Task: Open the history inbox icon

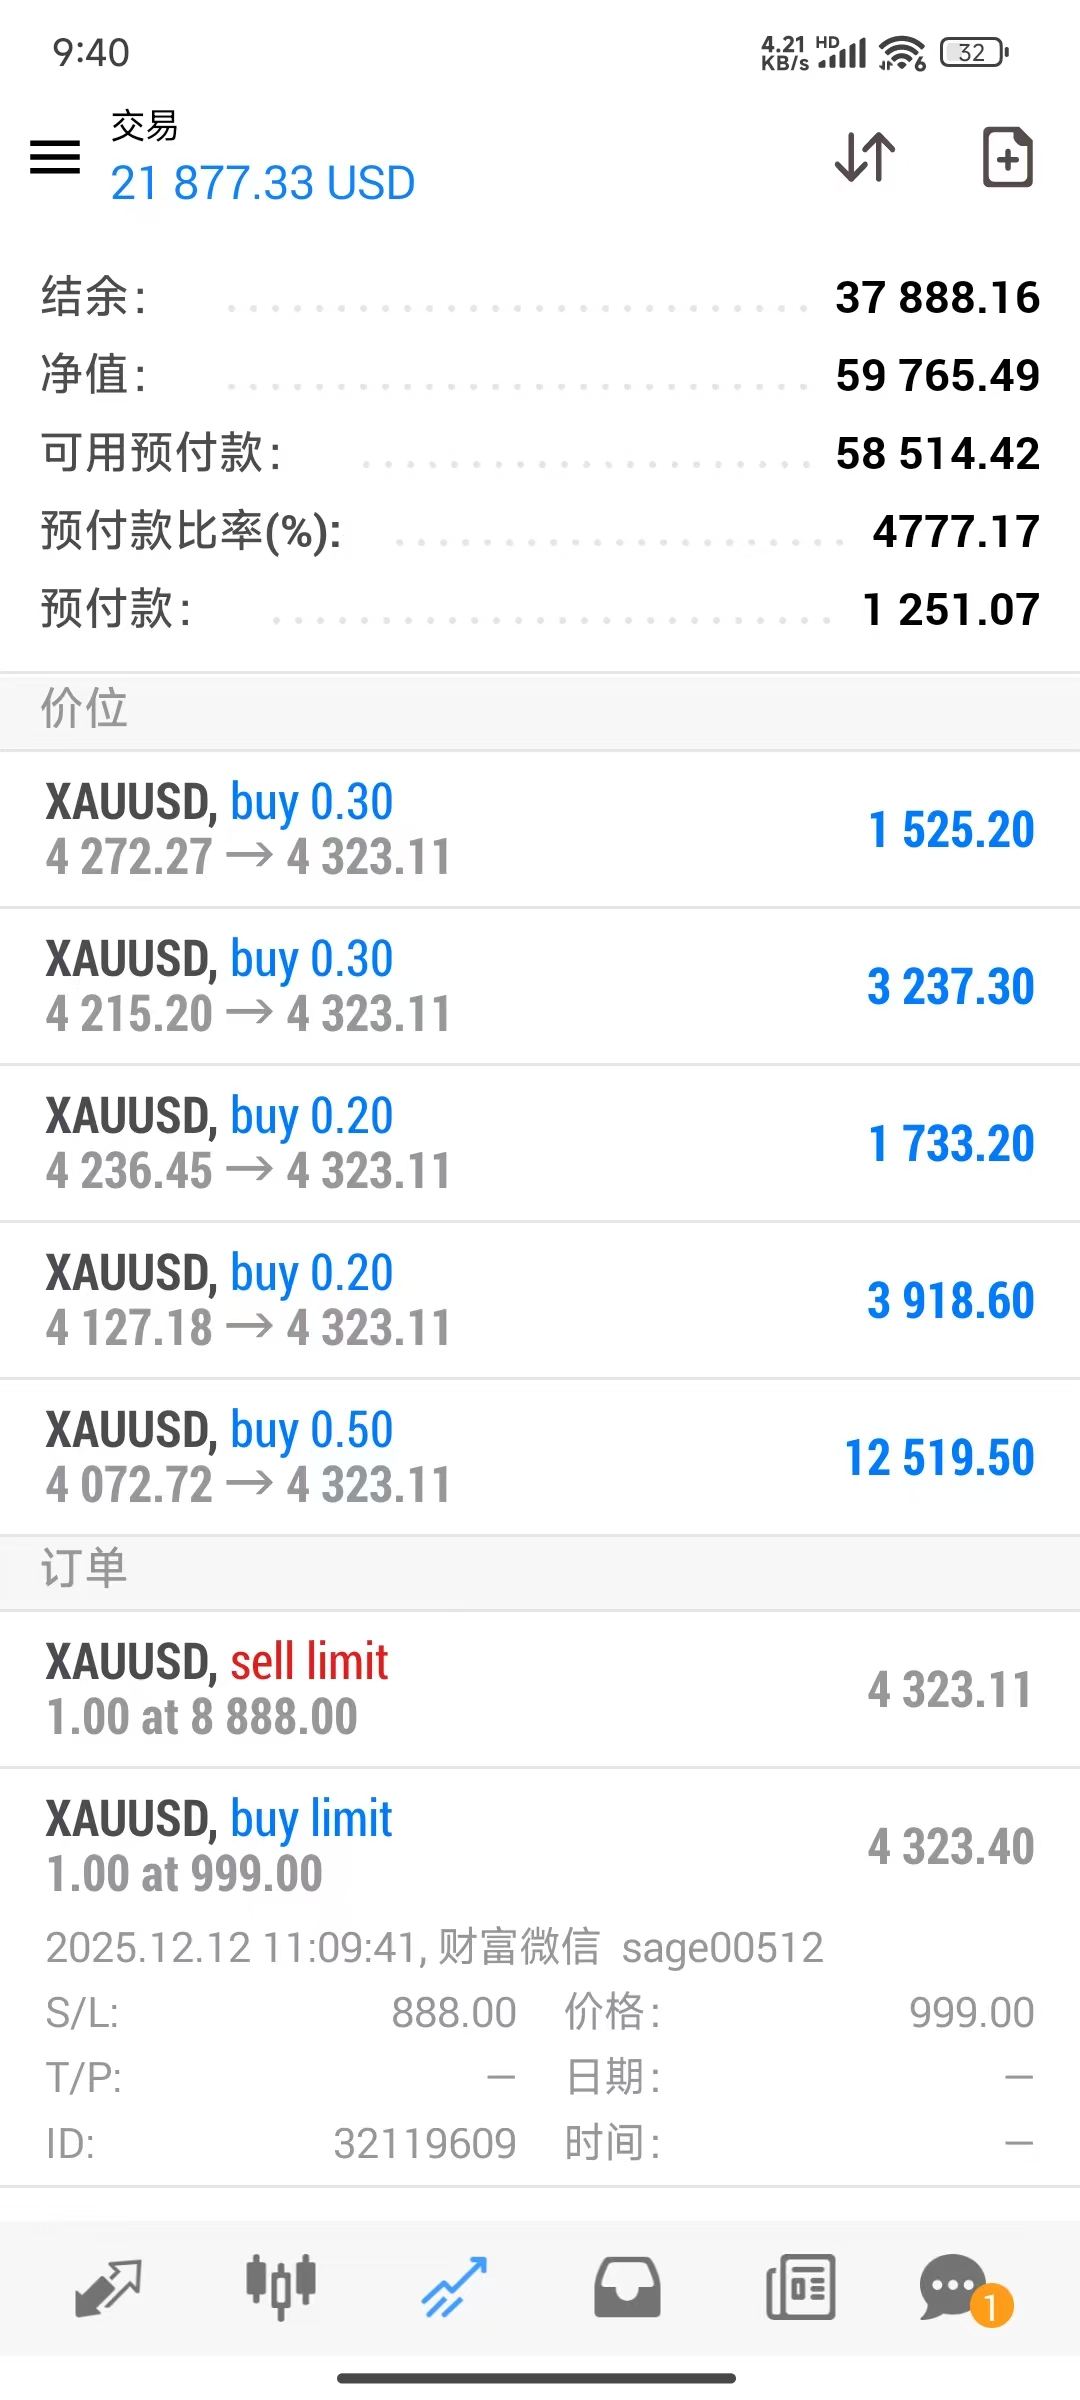Action: point(627,2288)
